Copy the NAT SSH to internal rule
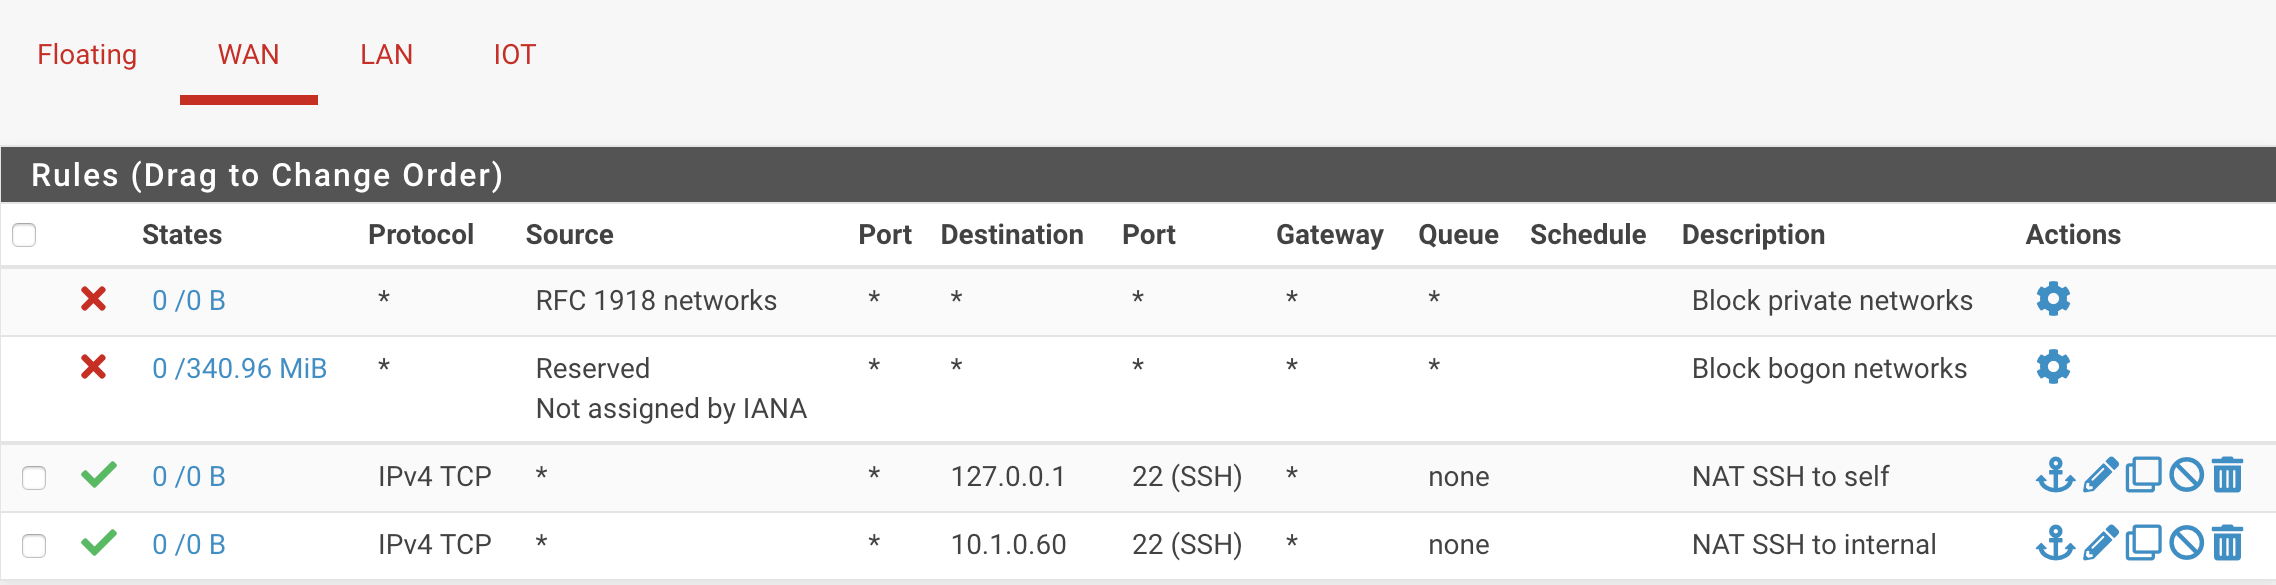Image resolution: width=2276 pixels, height=585 pixels. (x=2143, y=543)
